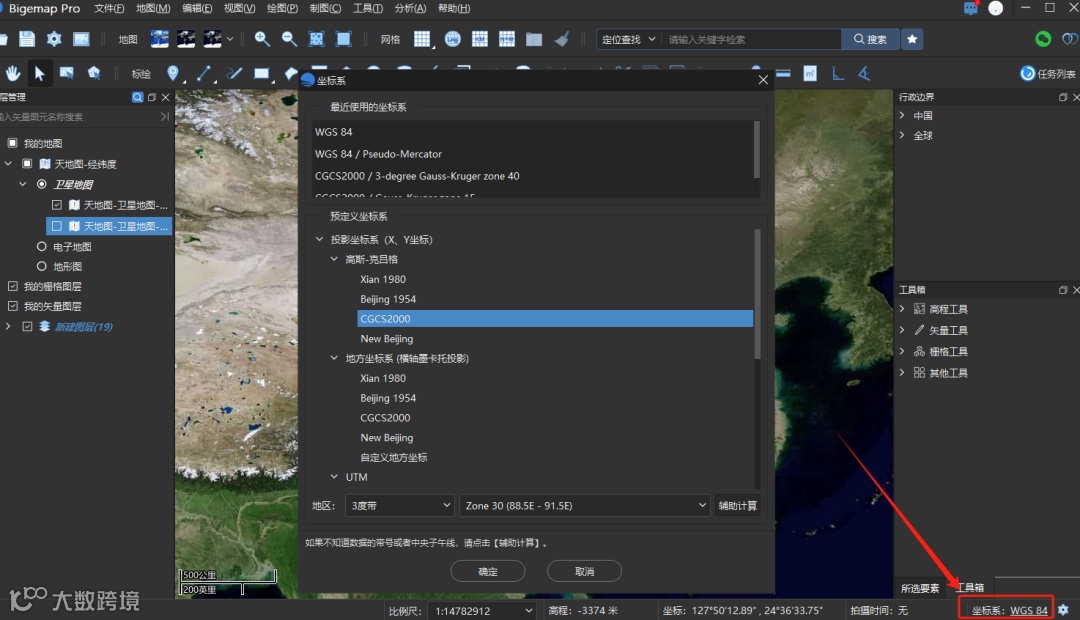Screen dimensions: 1080x620
Task: Click the angle measurement icon in the toolbar
Action: [x=864, y=73]
